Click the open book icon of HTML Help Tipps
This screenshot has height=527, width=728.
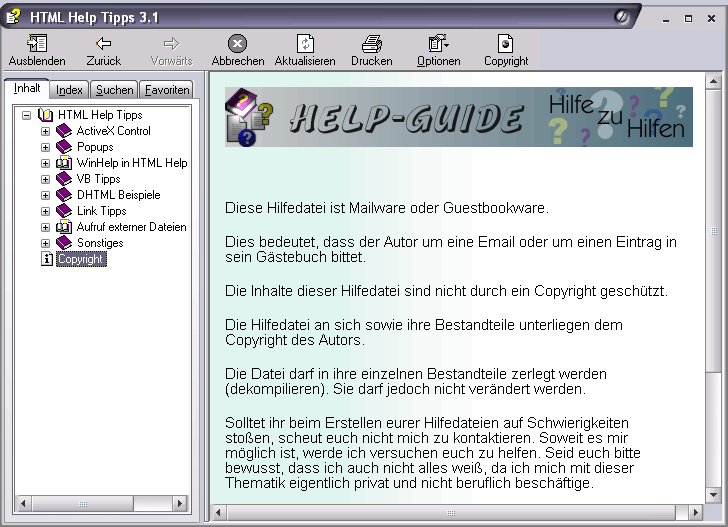tap(46, 114)
